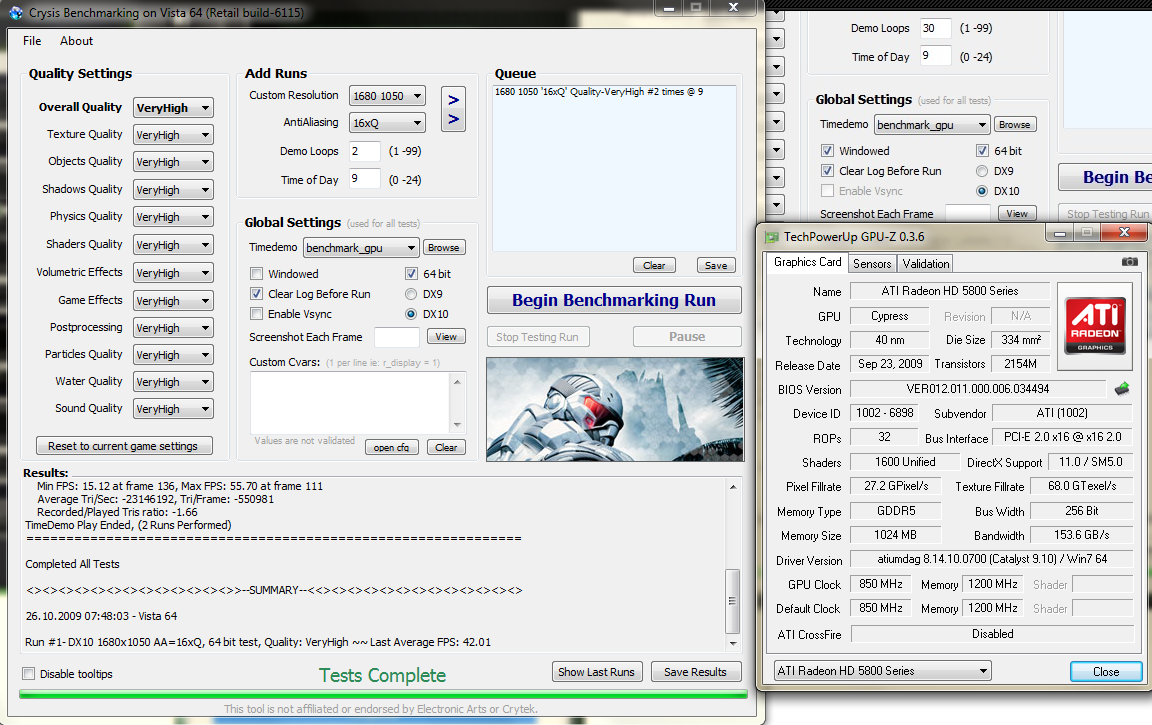The height and width of the screenshot is (725, 1152).
Task: Select the DX10 radio button in front window
Action: click(x=411, y=314)
